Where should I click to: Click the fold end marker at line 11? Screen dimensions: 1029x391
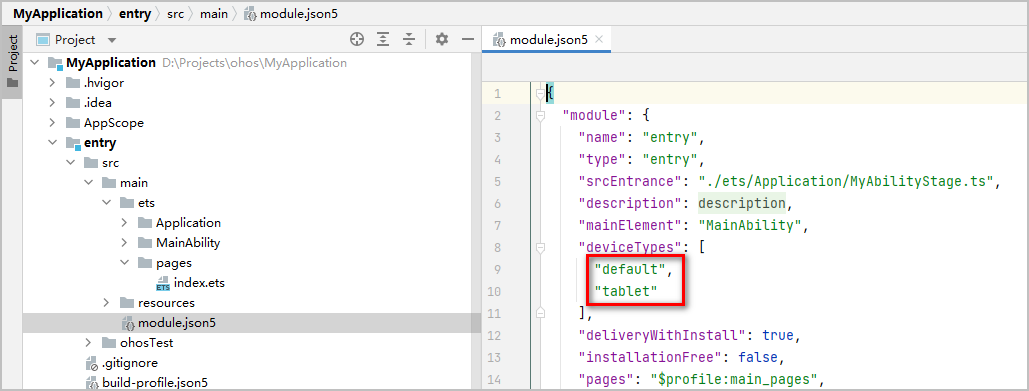[x=541, y=314]
